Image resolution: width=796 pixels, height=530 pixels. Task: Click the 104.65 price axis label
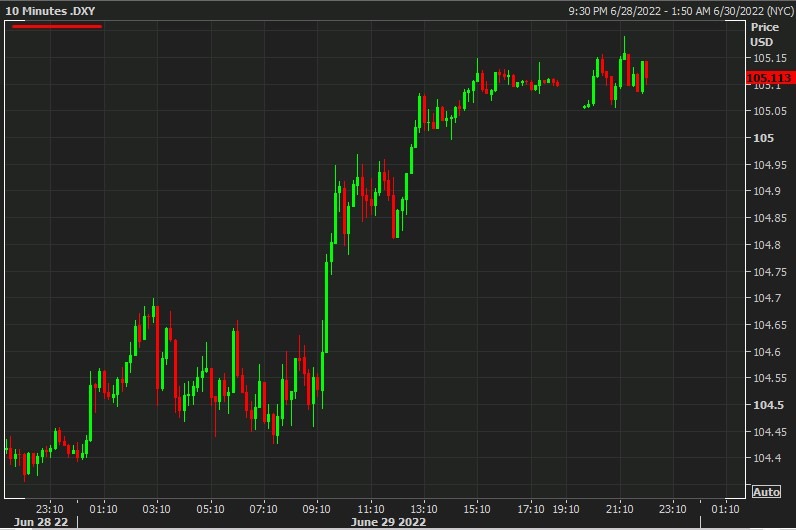click(770, 325)
